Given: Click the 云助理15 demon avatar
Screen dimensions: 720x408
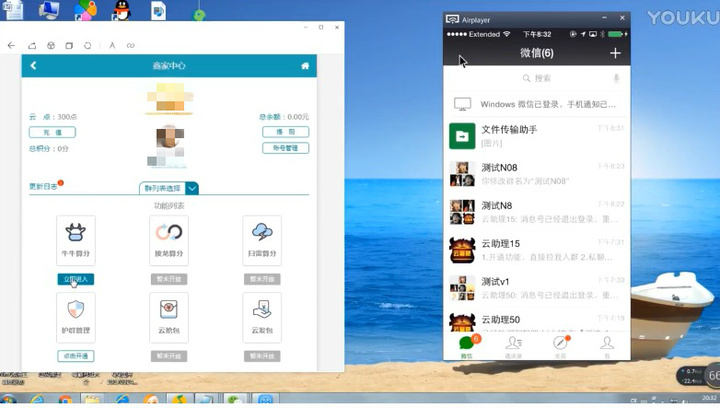Looking at the screenshot, I should [x=462, y=250].
